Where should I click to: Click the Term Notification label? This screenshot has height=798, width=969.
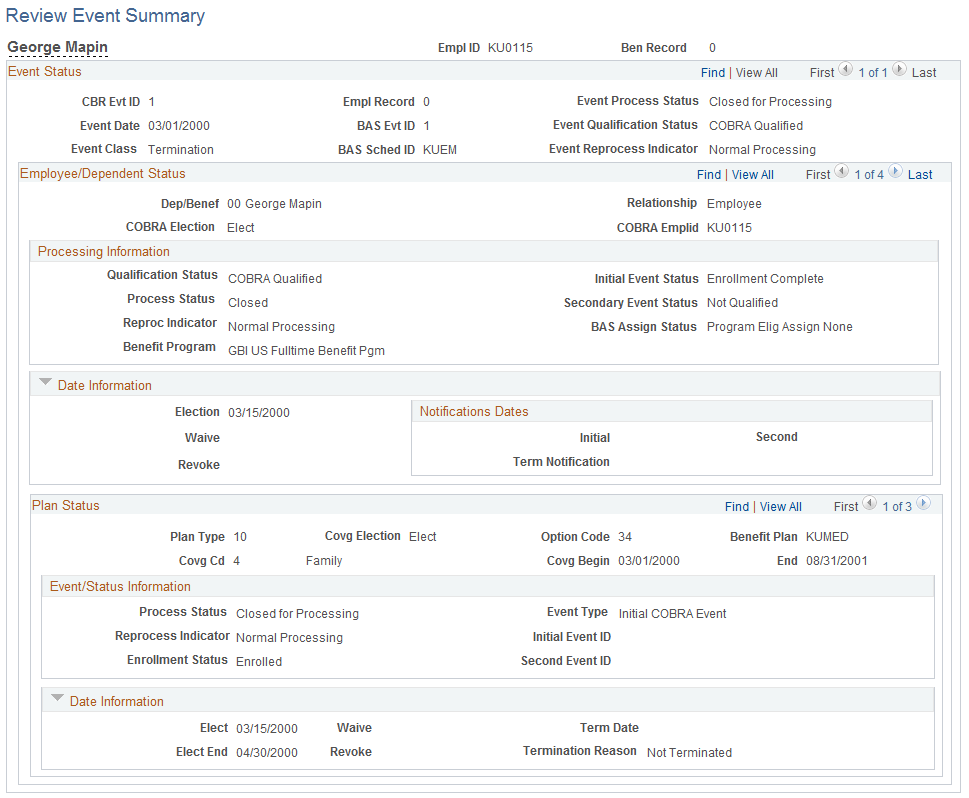(561, 462)
